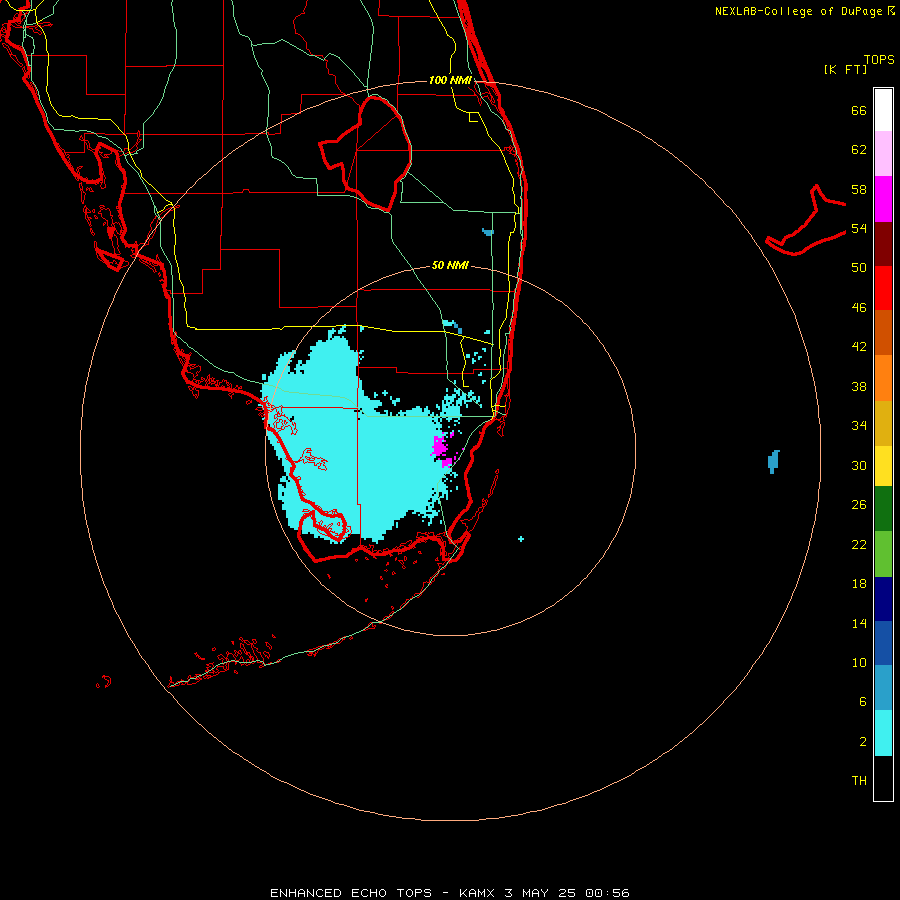Select the white 66 kft swatch
Screen dimensions: 900x900
coord(883,110)
